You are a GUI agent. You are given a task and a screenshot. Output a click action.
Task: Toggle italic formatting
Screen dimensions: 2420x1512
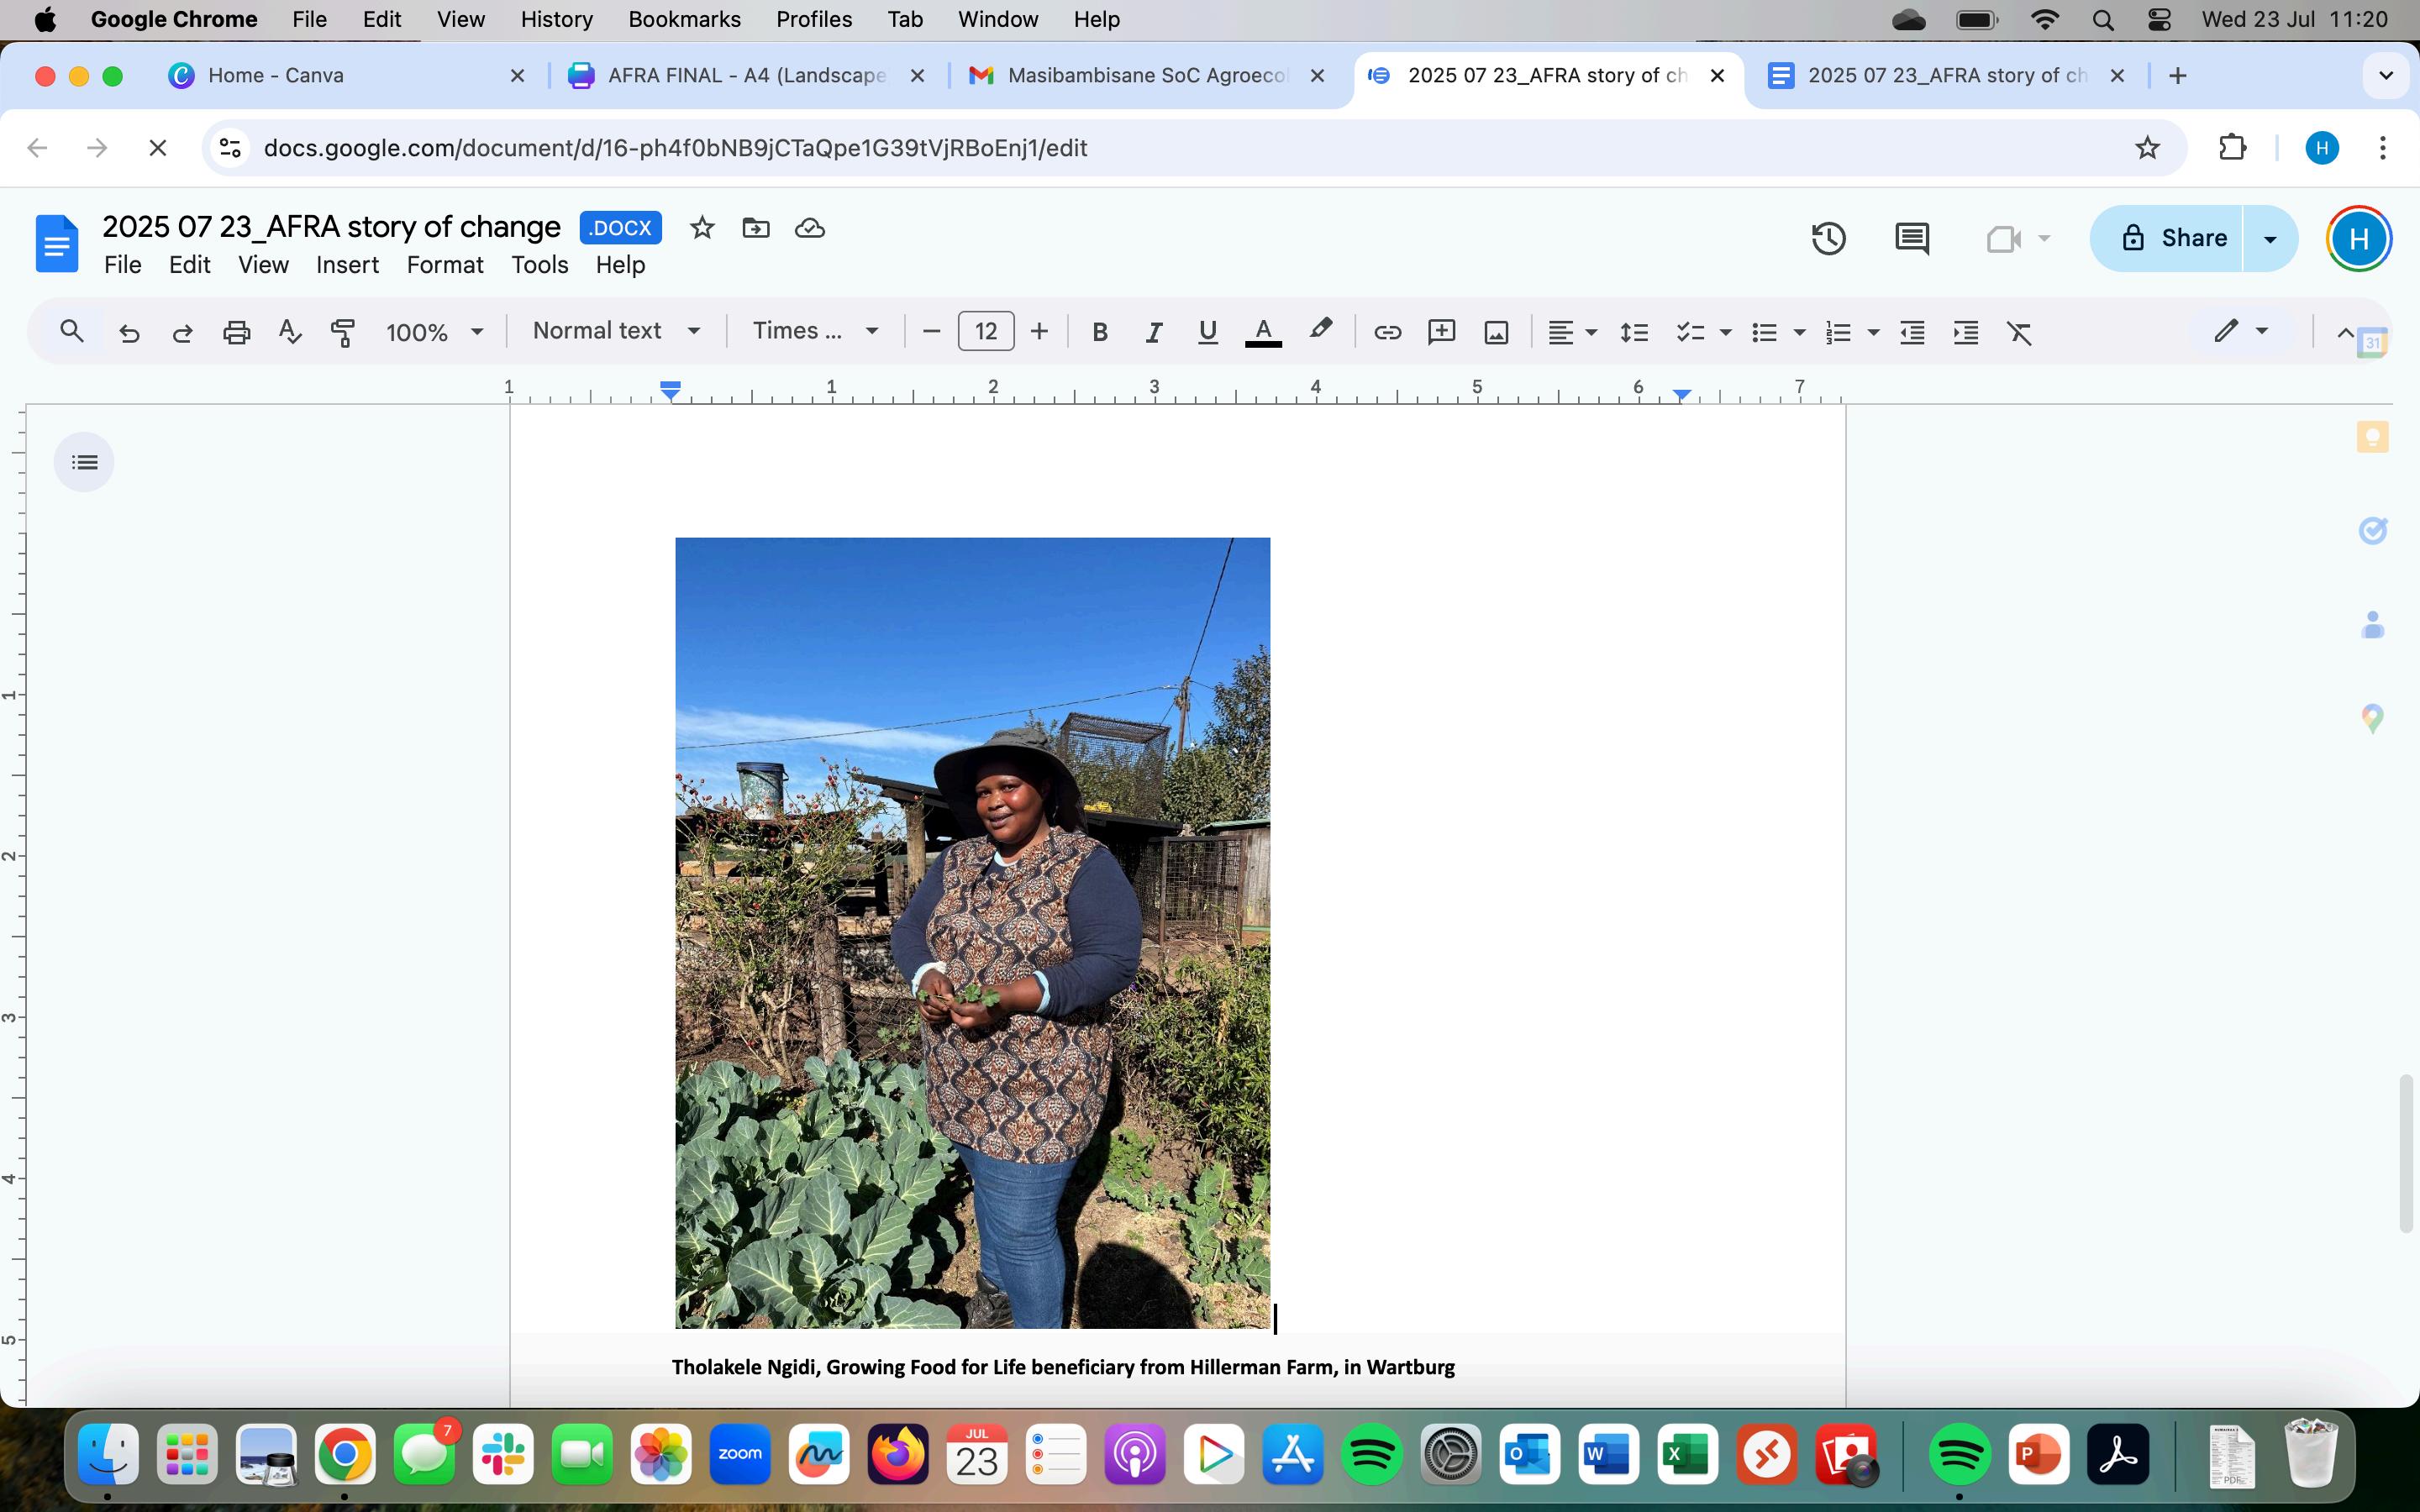[1153, 332]
